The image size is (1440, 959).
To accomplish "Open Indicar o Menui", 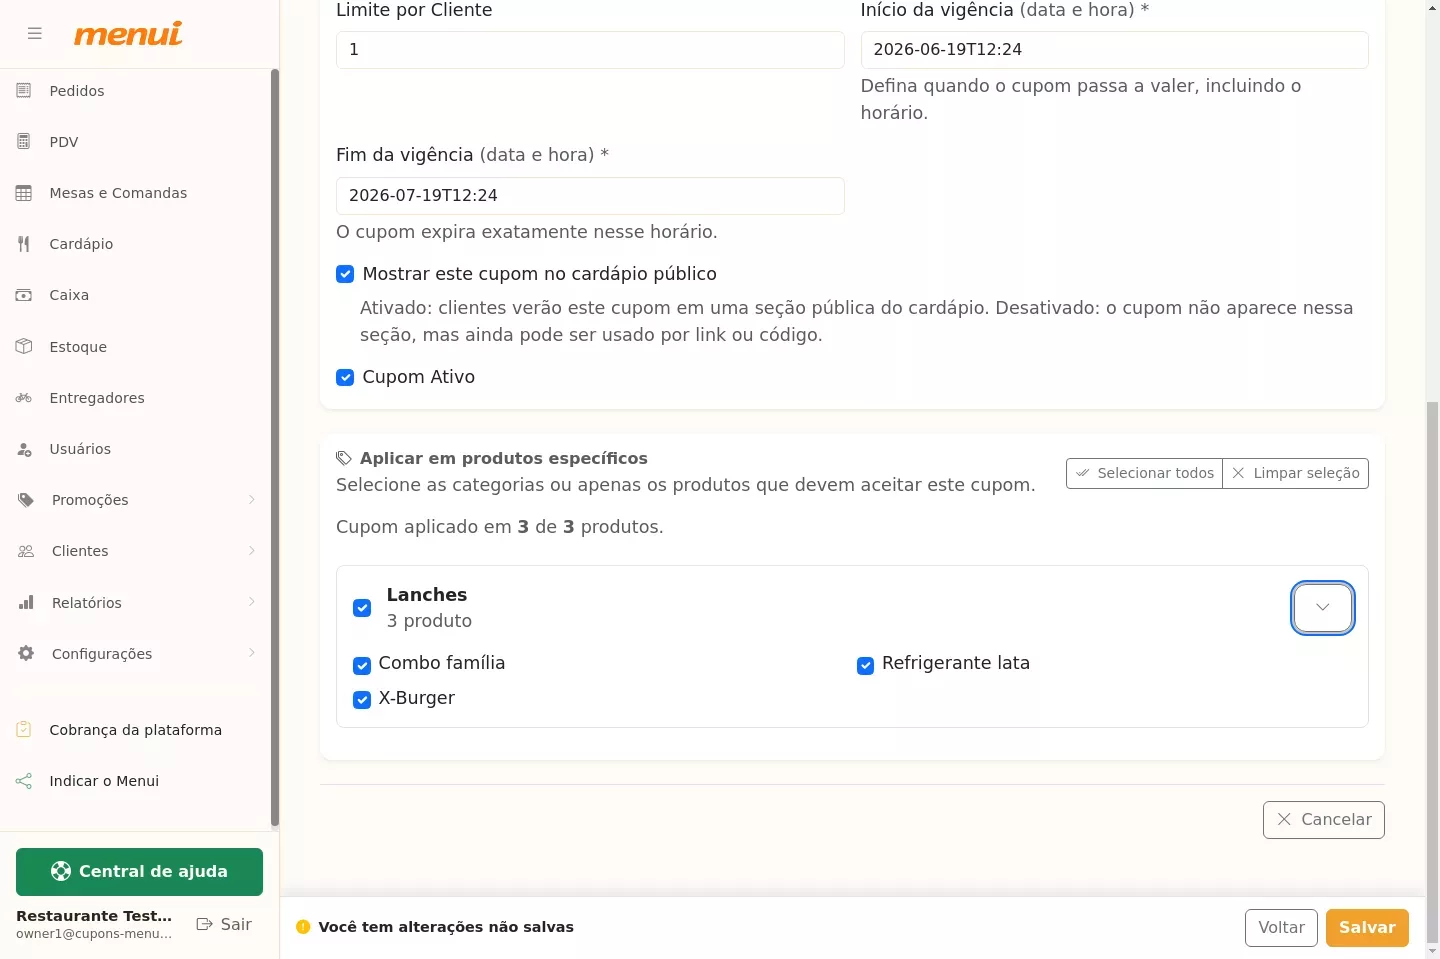I will [x=135, y=781].
